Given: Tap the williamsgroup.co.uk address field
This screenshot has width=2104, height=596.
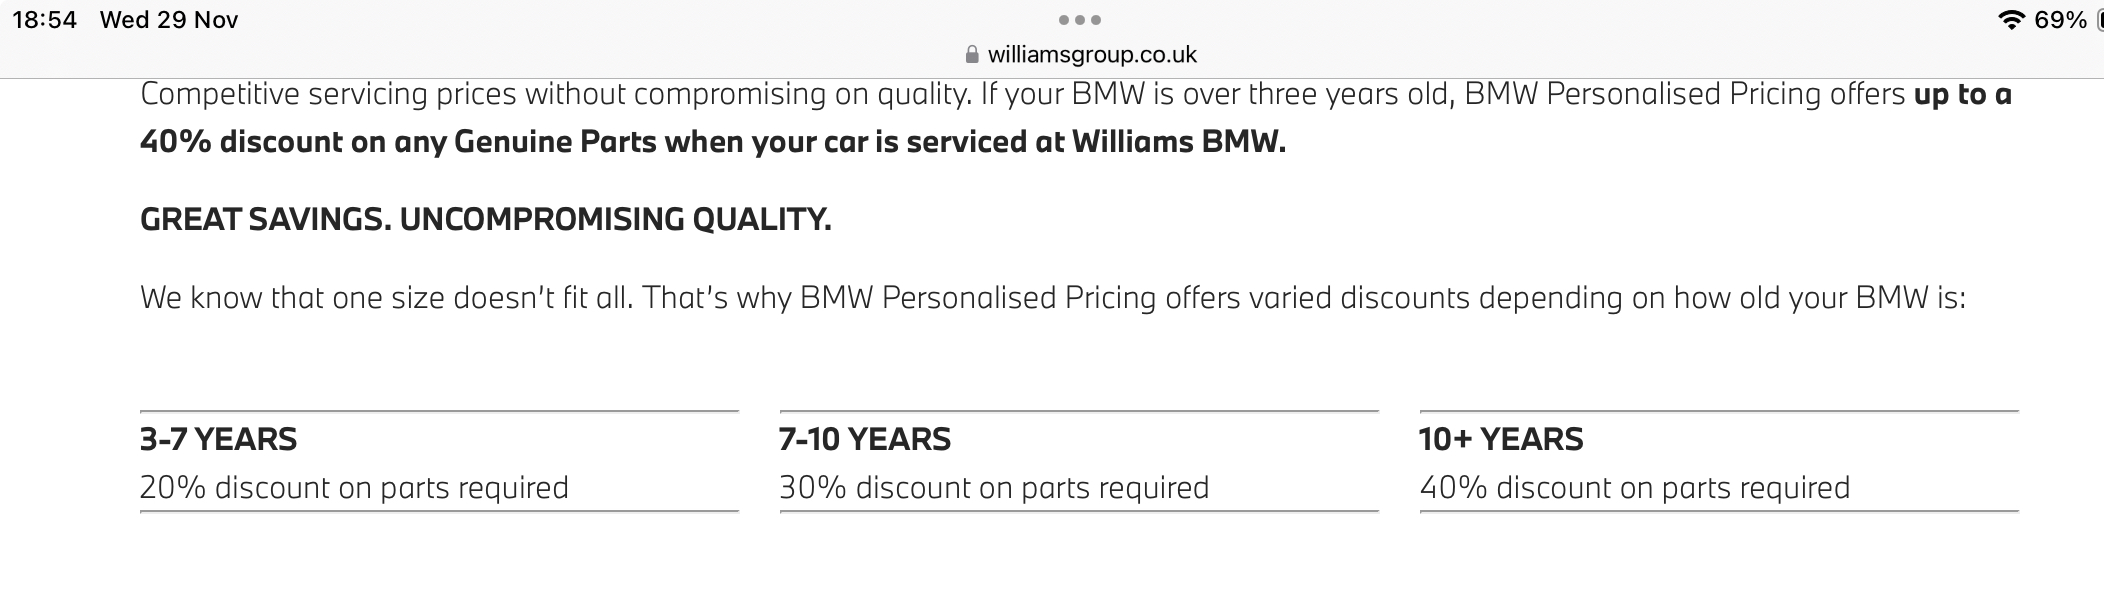Looking at the screenshot, I should click(1091, 55).
